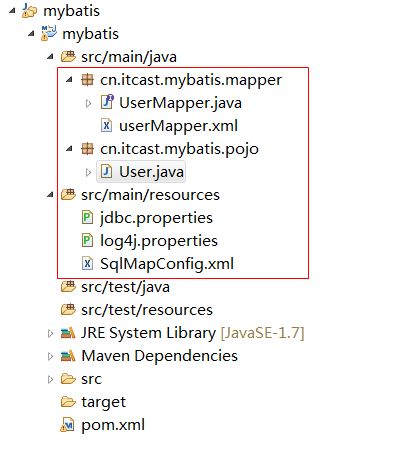Select the target folder label
Viewport: 393px width, 467px height.
point(103,403)
